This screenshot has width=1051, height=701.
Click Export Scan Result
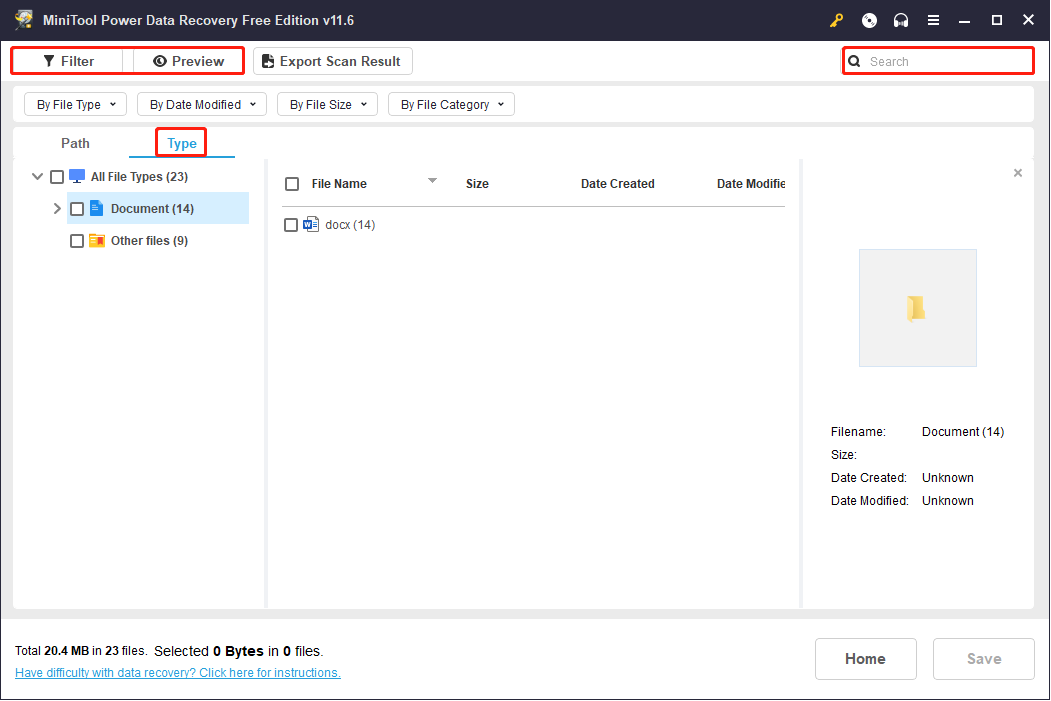(x=332, y=61)
